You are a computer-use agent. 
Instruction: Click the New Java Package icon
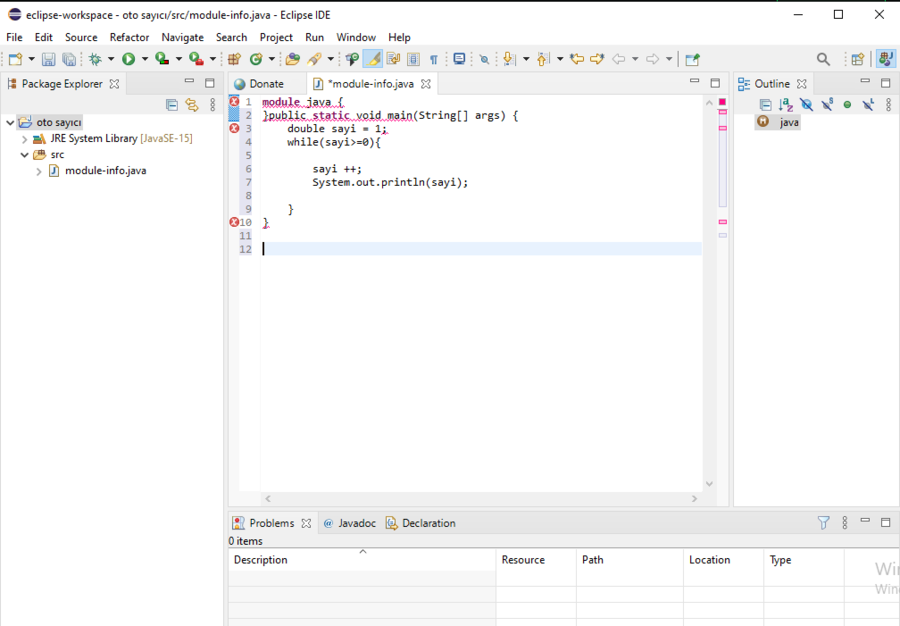pyautogui.click(x=234, y=59)
